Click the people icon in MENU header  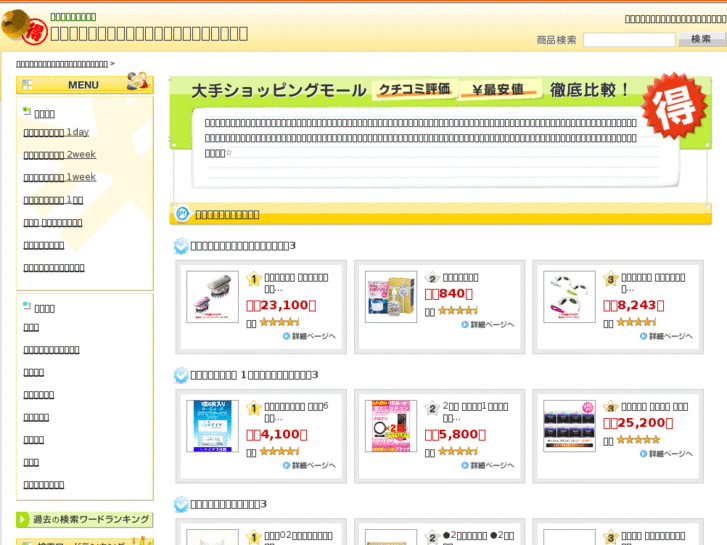138,81
